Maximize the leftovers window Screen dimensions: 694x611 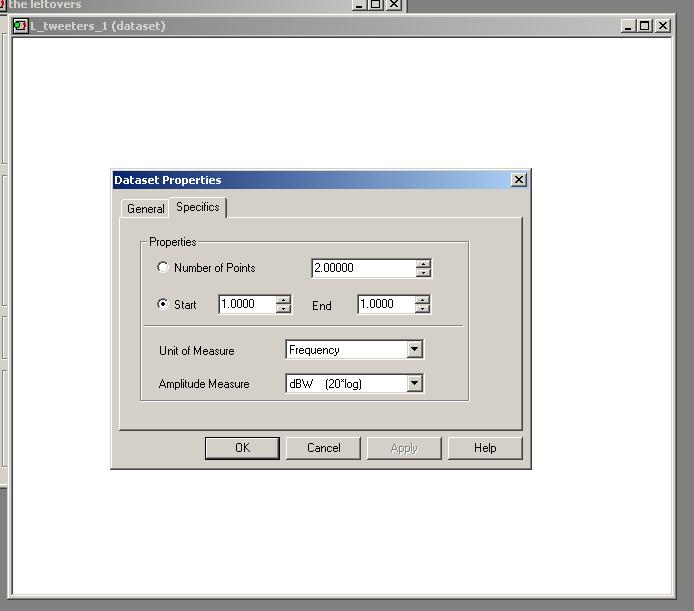point(376,4)
